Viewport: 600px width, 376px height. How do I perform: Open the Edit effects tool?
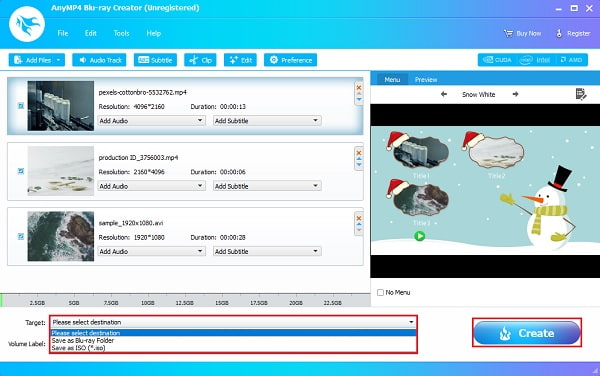coord(240,60)
